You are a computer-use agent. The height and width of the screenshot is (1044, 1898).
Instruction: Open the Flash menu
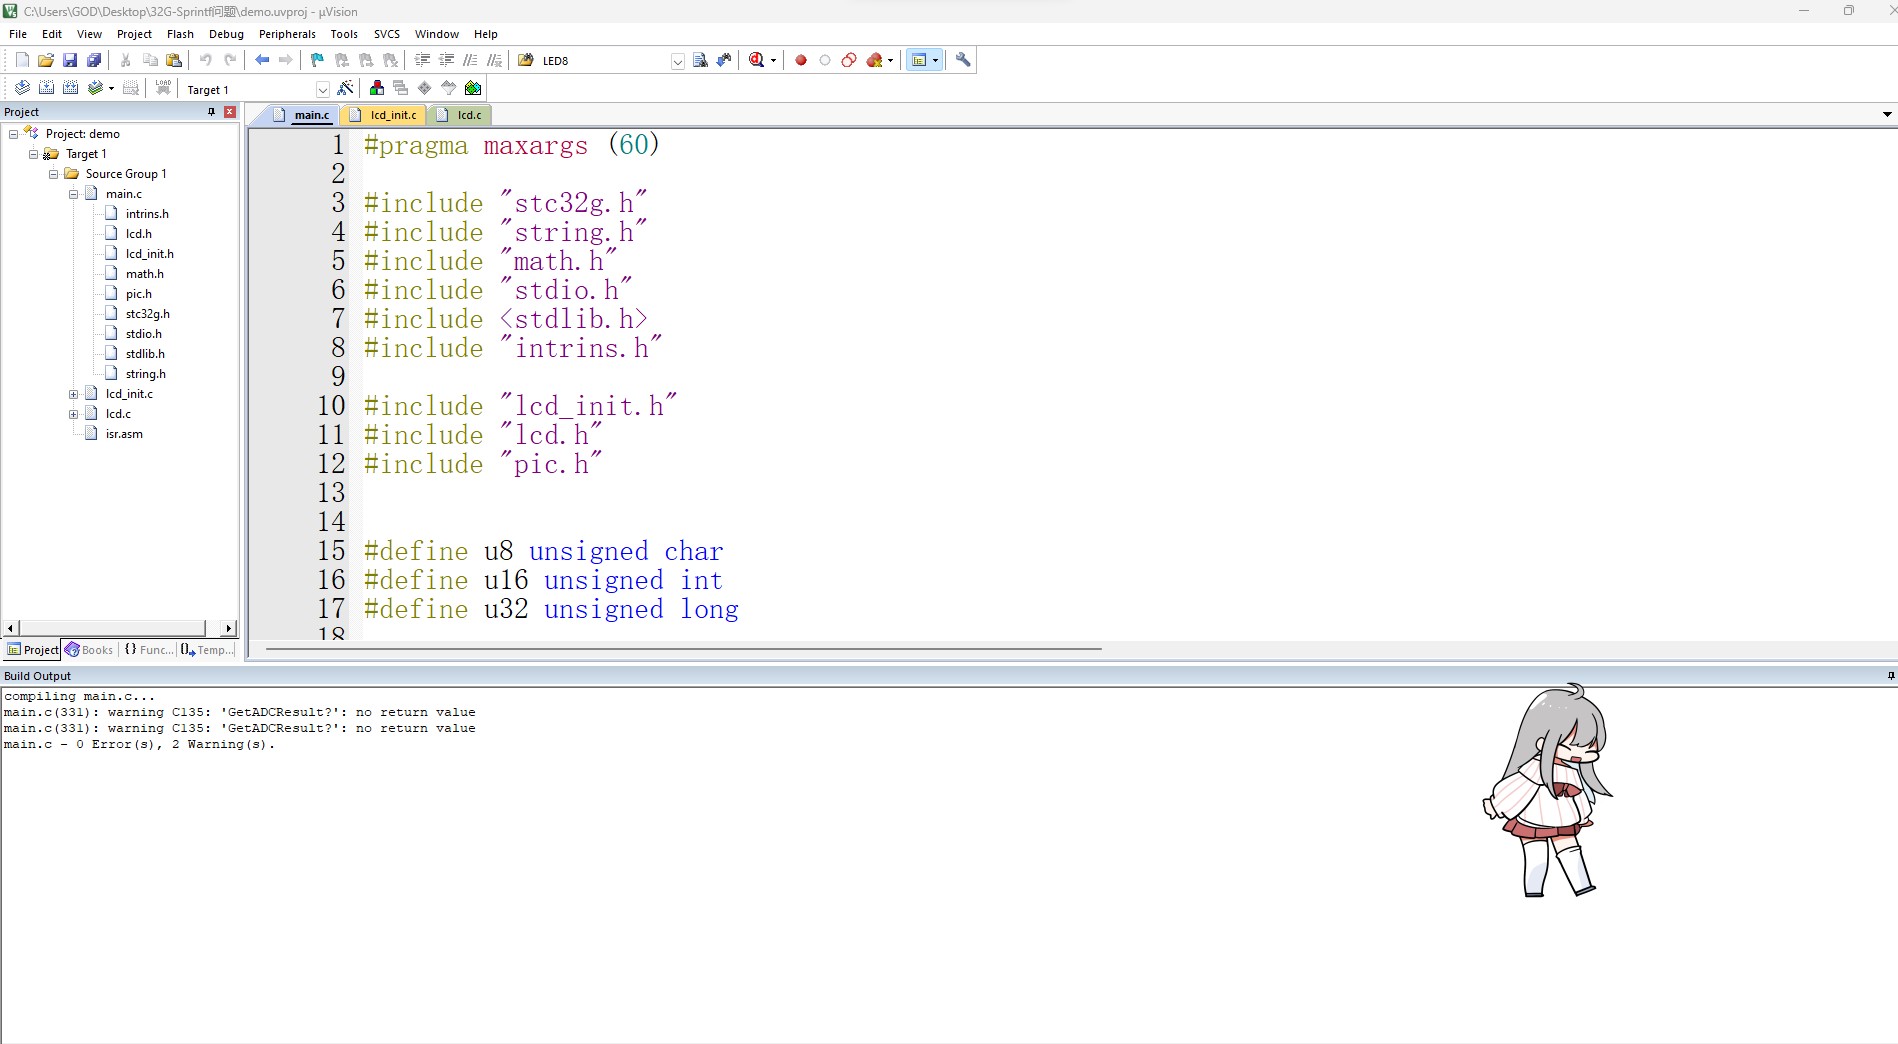[180, 34]
